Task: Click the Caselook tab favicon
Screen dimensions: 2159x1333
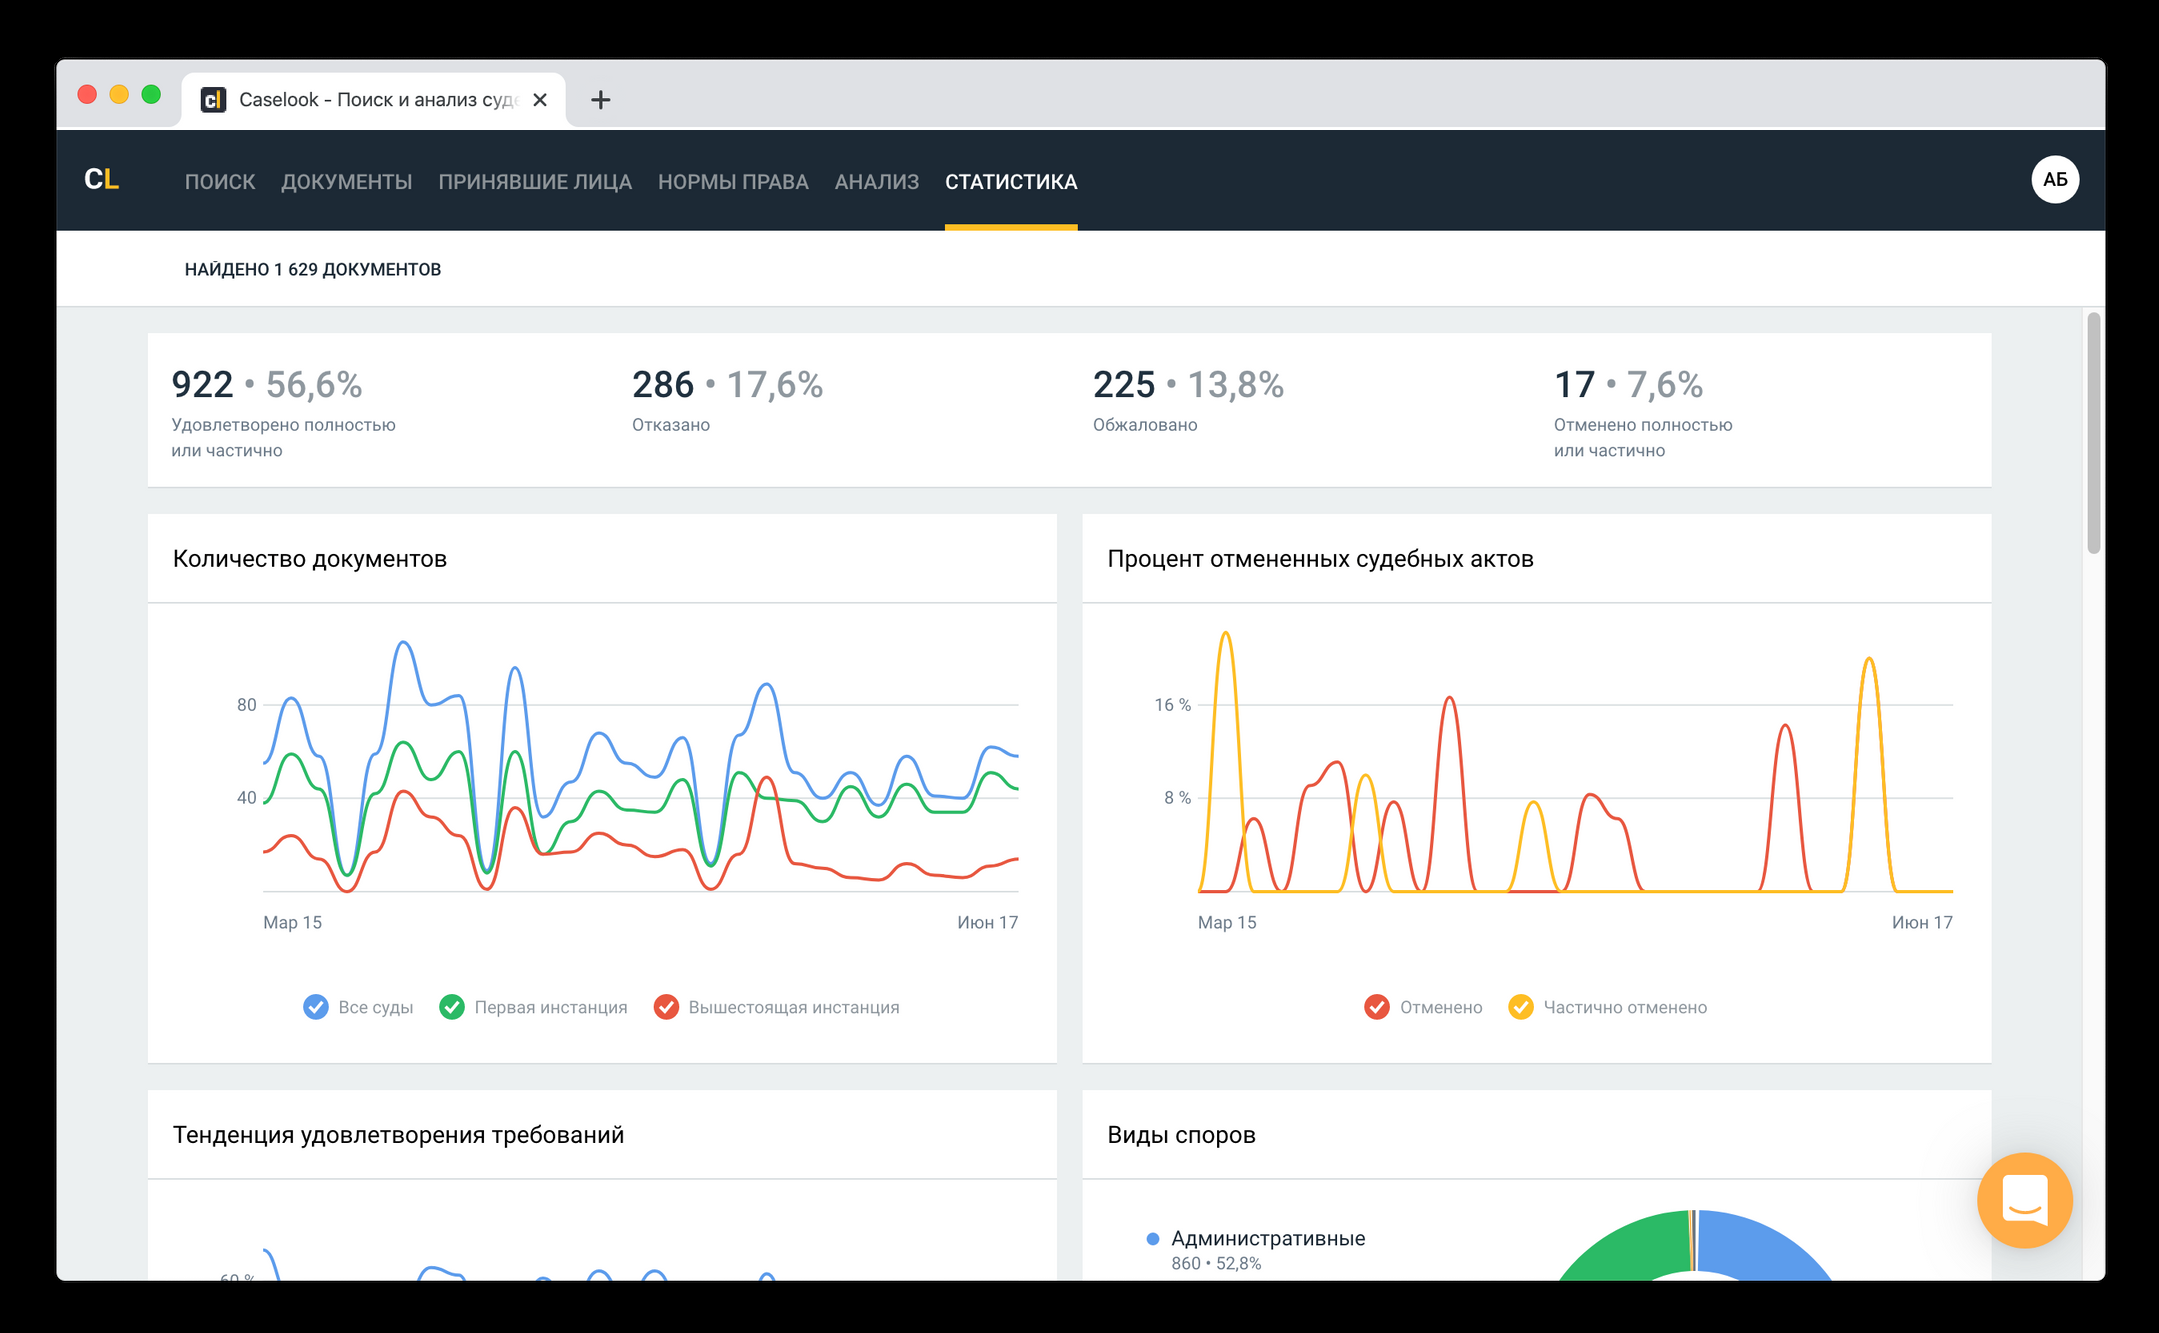Action: [213, 100]
